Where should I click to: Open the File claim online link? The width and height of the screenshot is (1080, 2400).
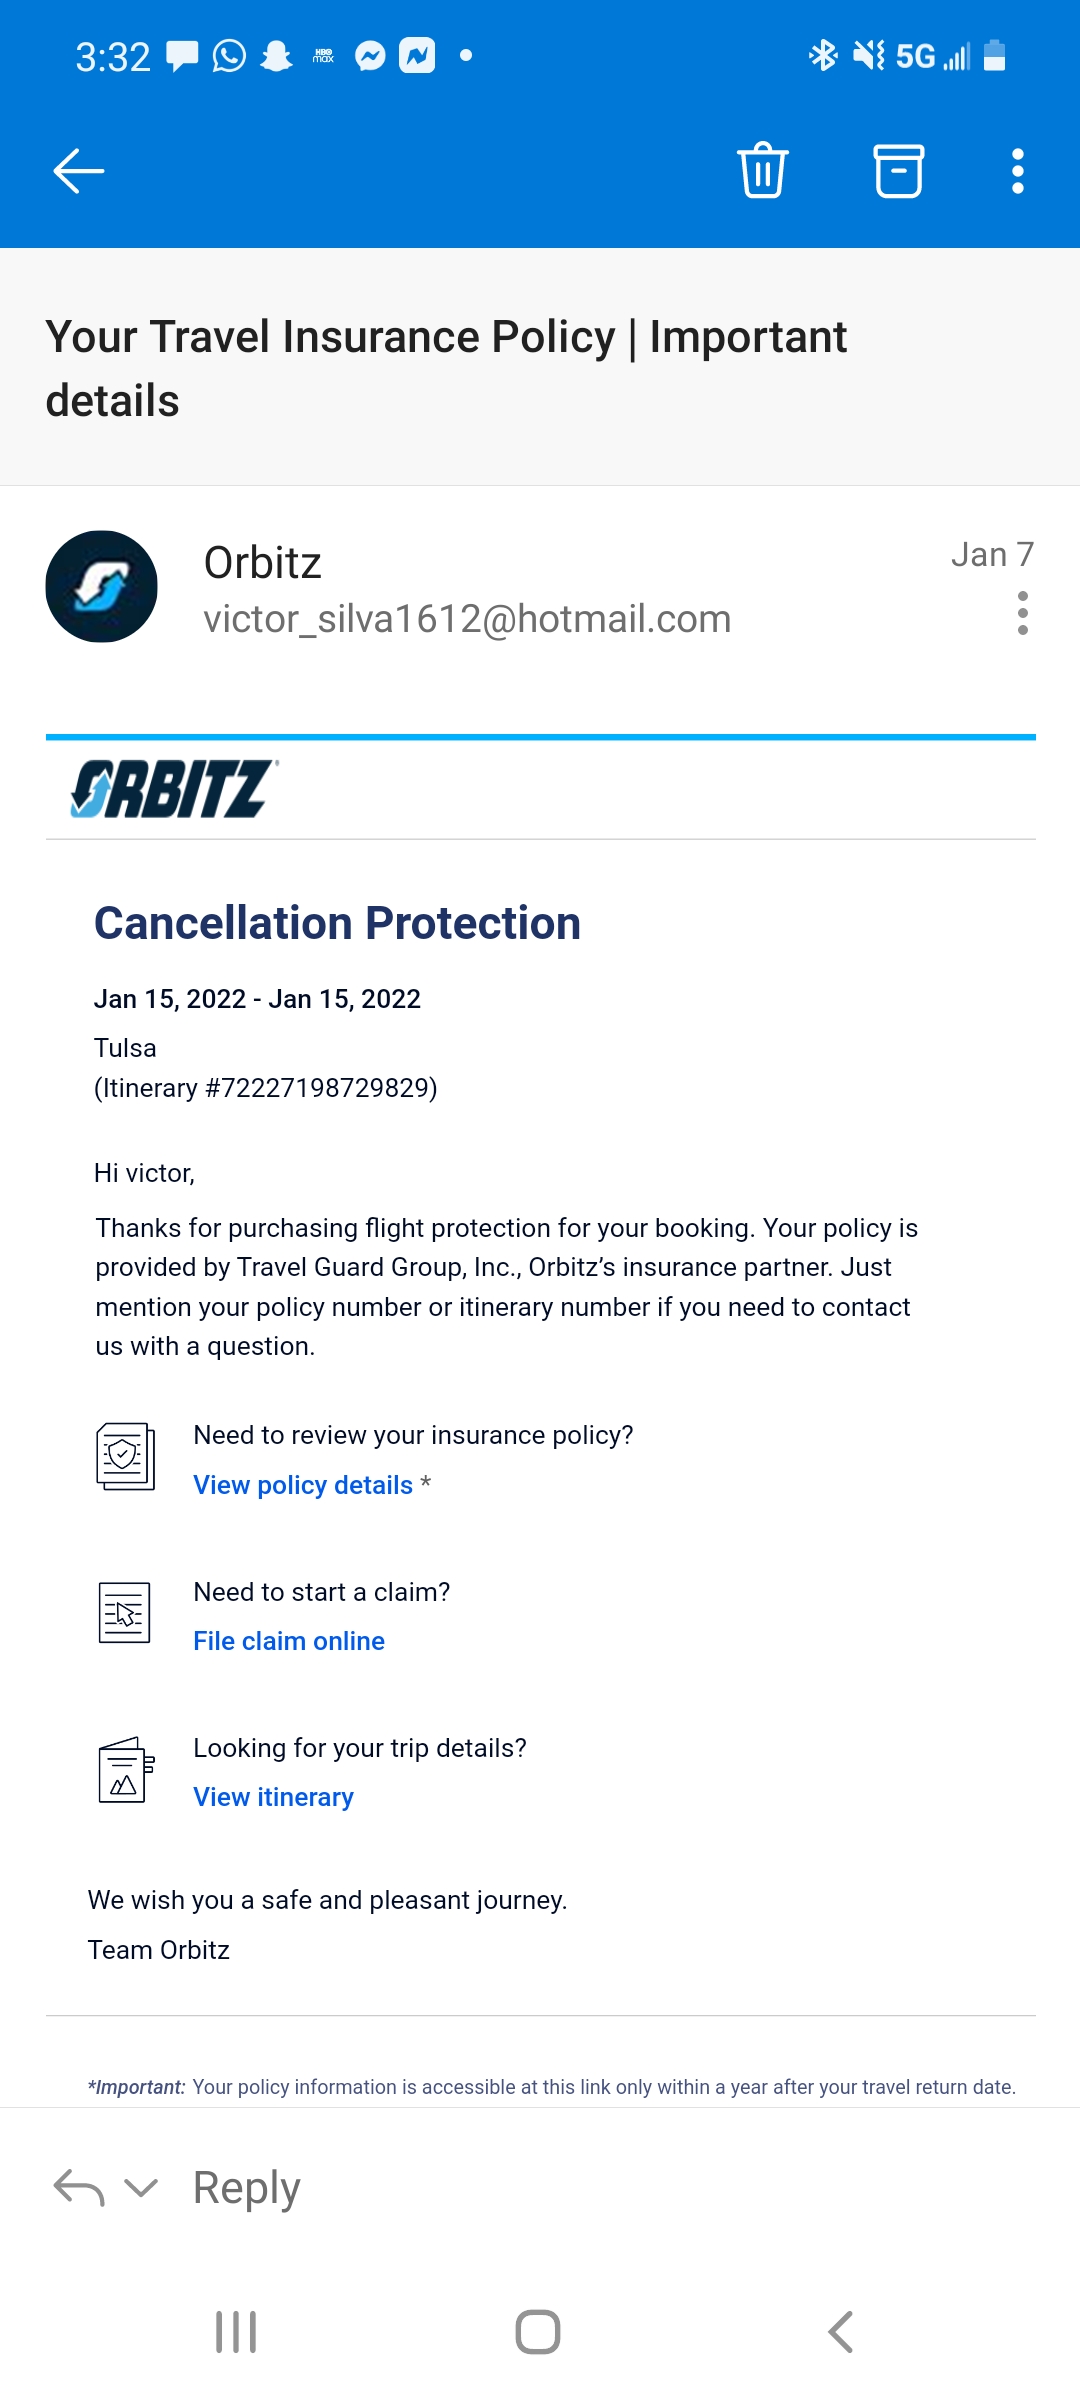point(288,1641)
